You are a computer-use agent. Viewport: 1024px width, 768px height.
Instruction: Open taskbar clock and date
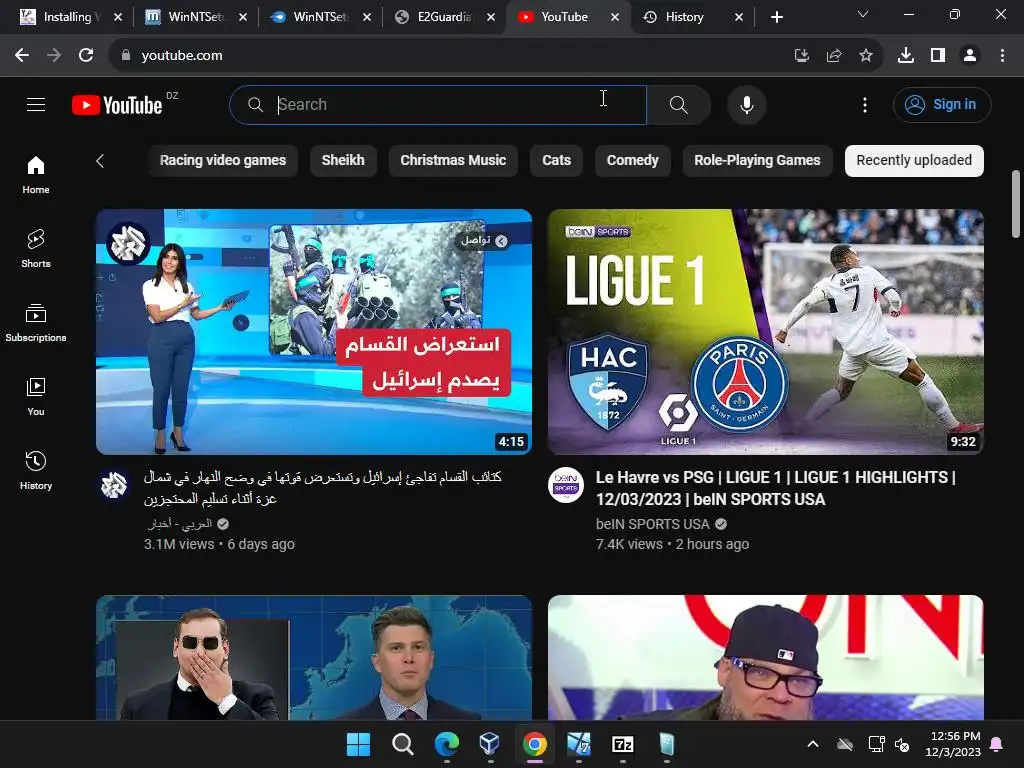tap(953, 744)
